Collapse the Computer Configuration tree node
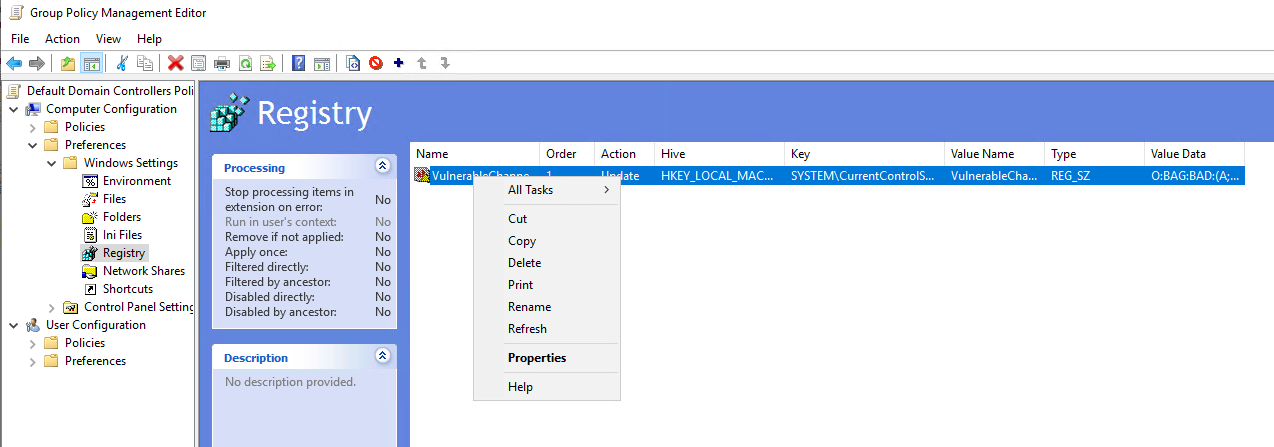The width and height of the screenshot is (1274, 447). coord(13,109)
